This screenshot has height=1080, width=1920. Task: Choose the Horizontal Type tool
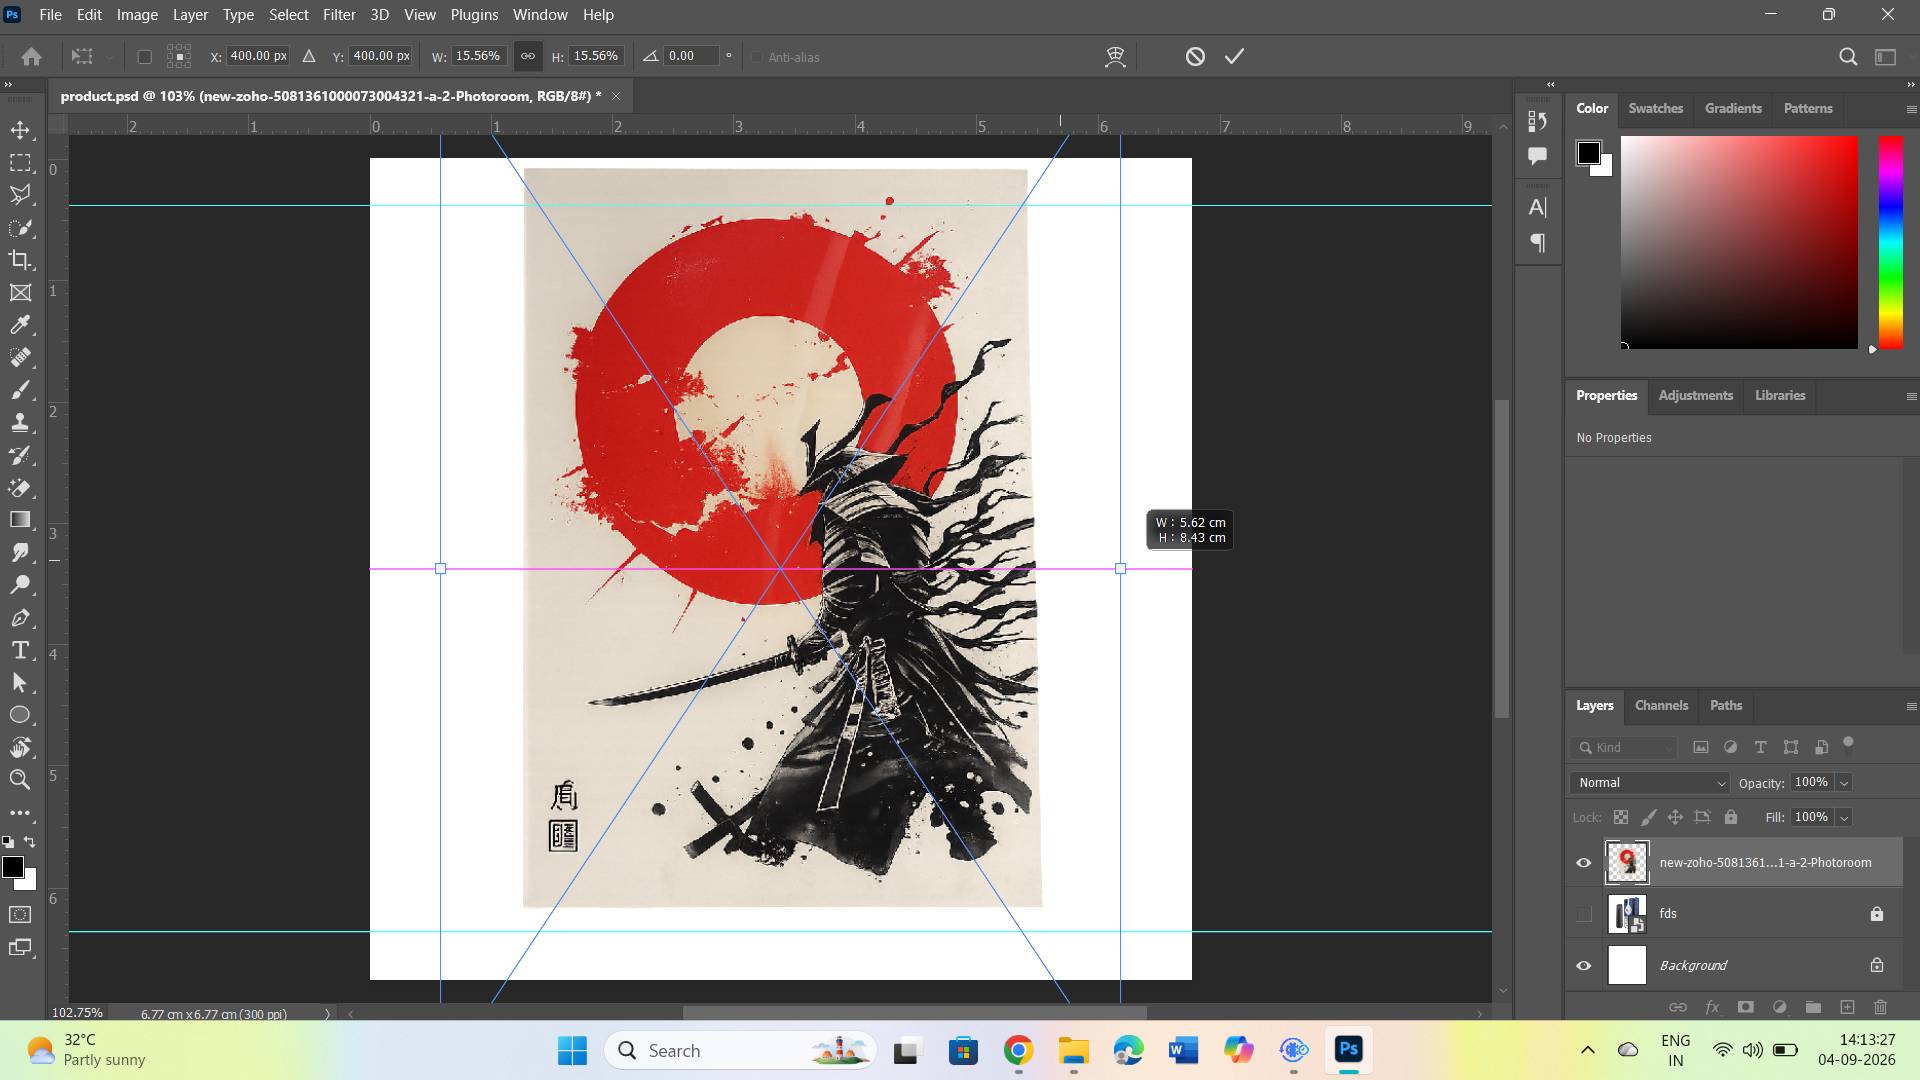coord(20,651)
